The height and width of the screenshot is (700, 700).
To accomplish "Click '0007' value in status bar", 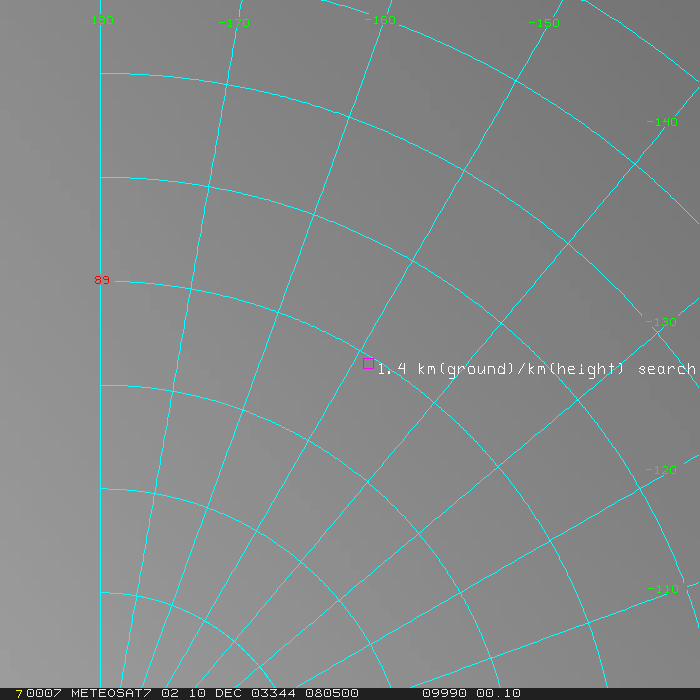I will 44,693.
